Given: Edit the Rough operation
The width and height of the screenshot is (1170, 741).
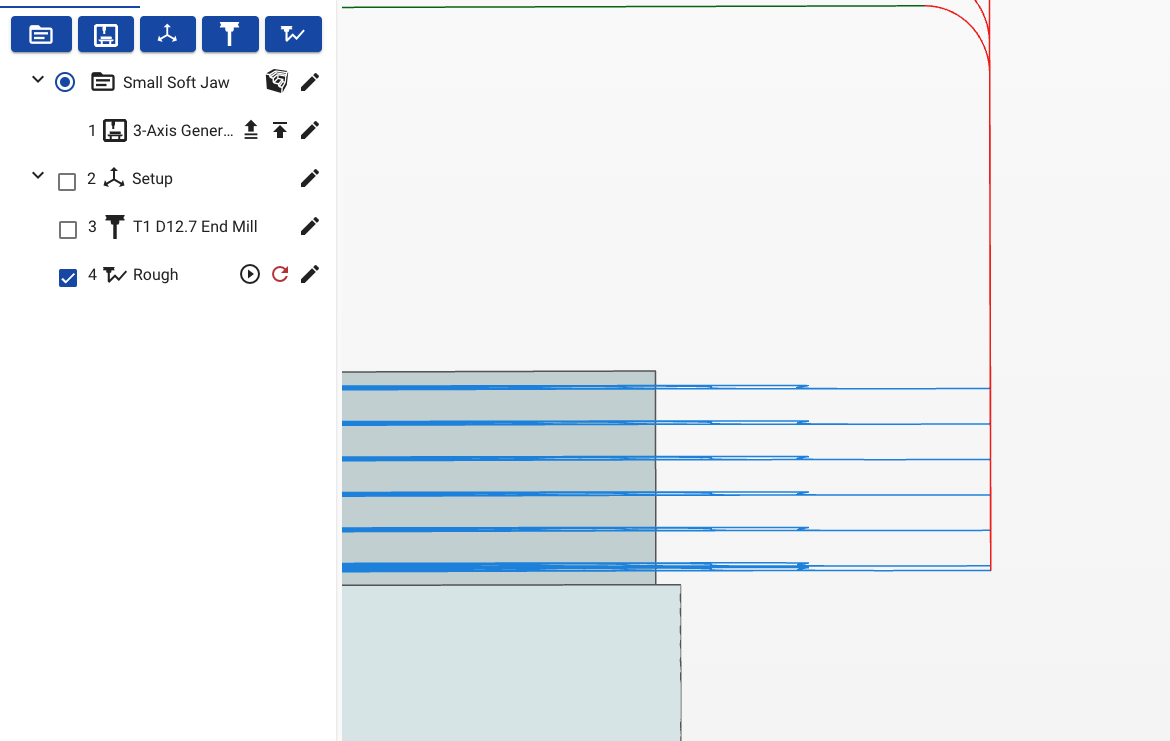Looking at the screenshot, I should pos(310,274).
